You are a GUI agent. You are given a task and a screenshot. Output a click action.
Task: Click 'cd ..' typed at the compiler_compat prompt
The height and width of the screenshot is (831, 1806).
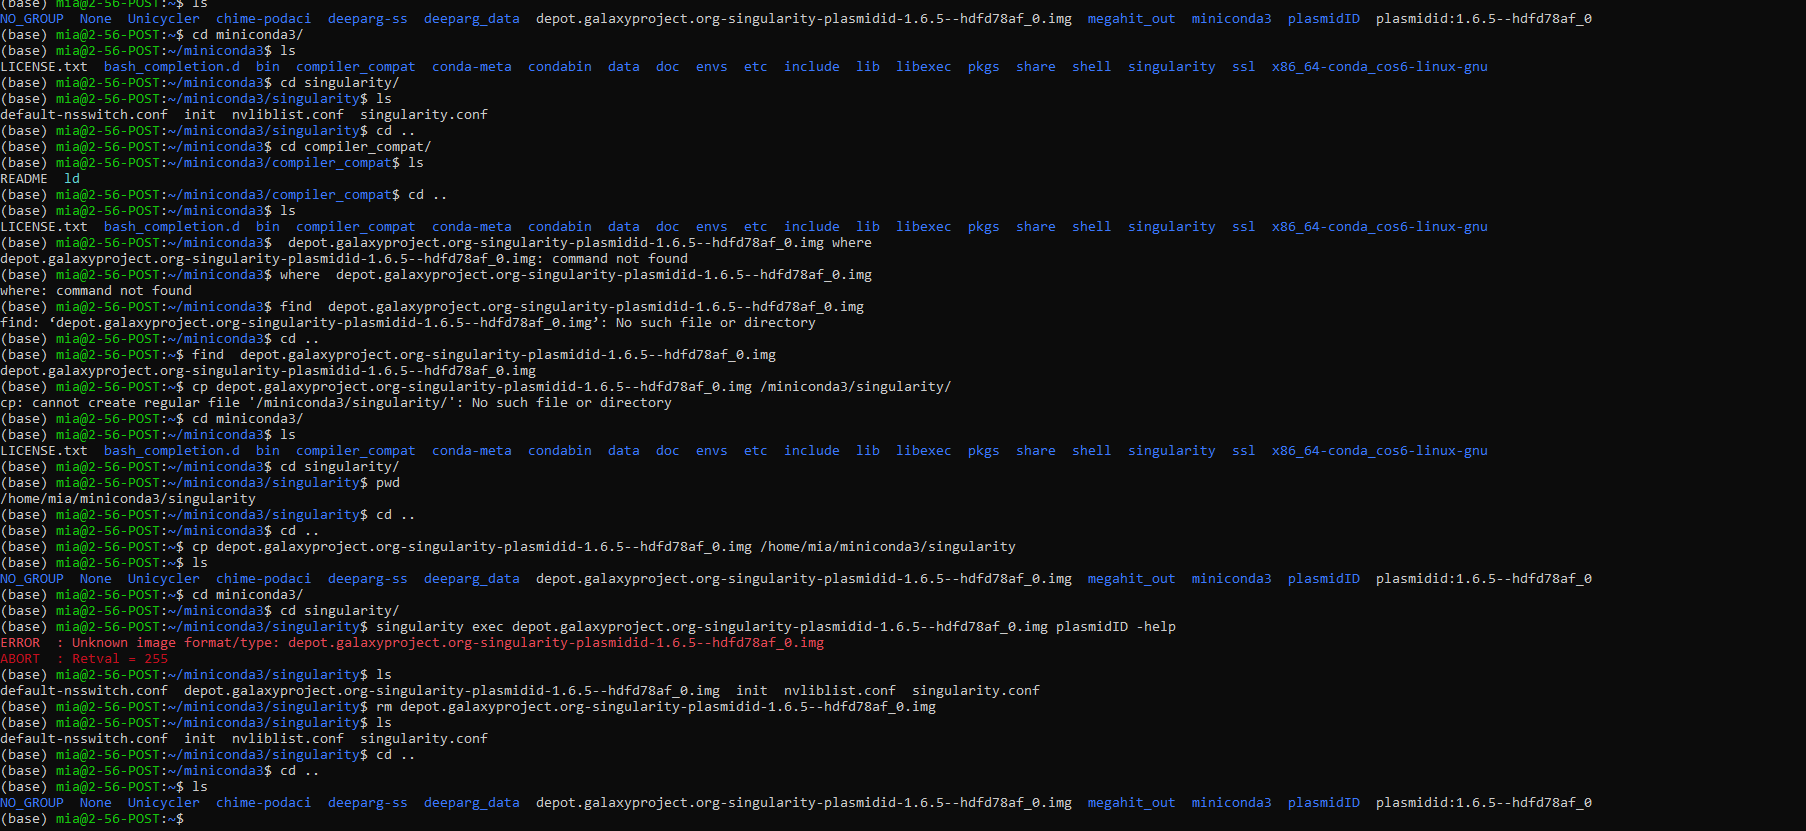[428, 195]
